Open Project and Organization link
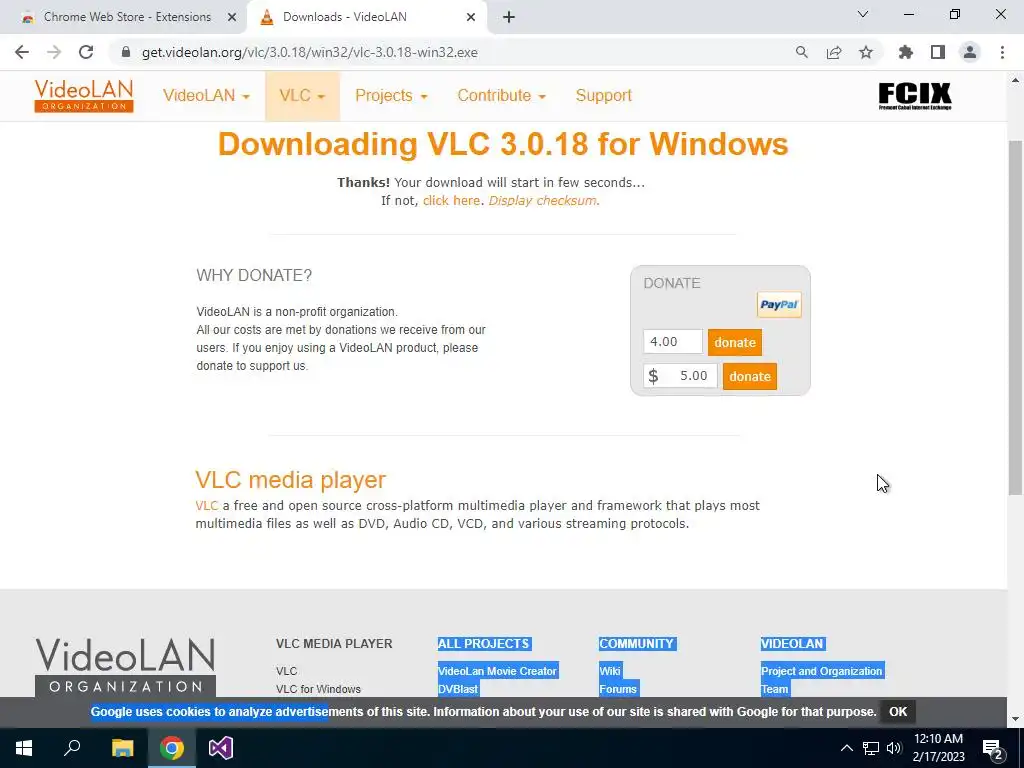Image resolution: width=1024 pixels, height=768 pixels. (822, 671)
